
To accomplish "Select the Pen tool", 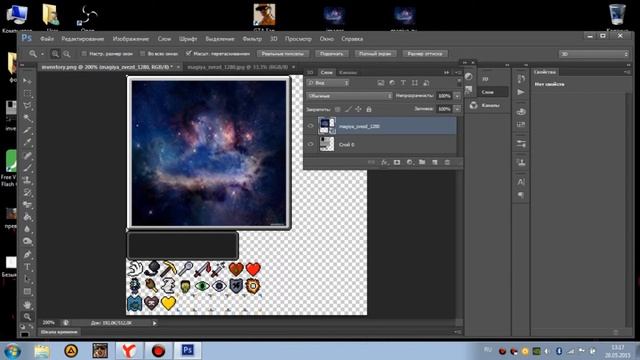I will 27,255.
